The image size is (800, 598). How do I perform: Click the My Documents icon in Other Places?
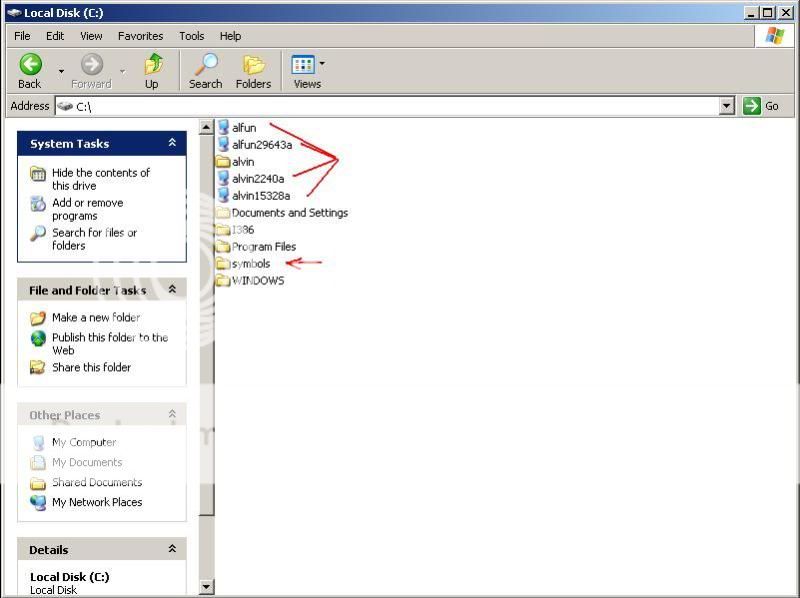tap(38, 462)
